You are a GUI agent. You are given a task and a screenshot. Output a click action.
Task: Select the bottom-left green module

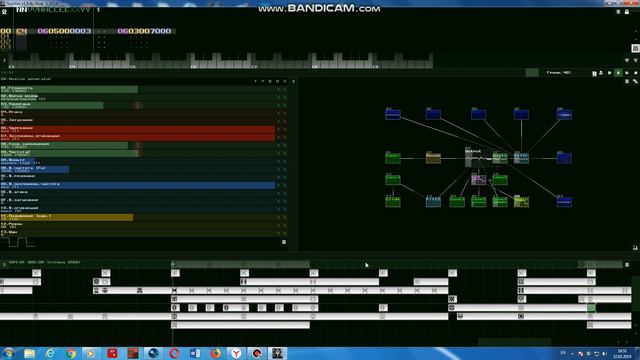pos(393,201)
